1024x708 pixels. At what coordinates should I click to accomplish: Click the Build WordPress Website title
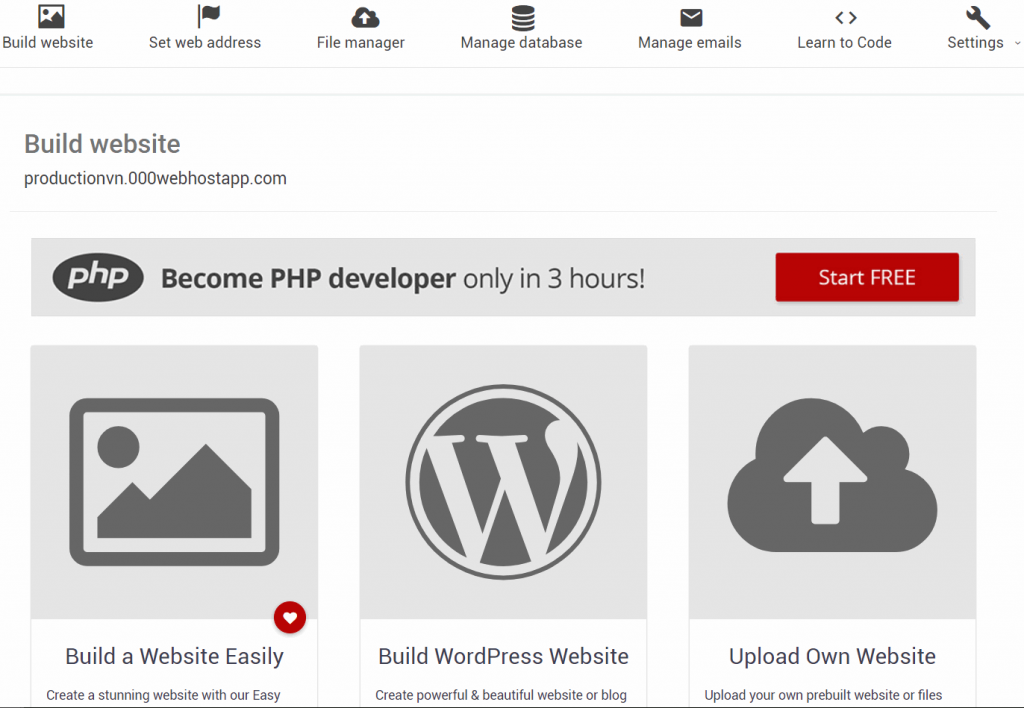(503, 656)
